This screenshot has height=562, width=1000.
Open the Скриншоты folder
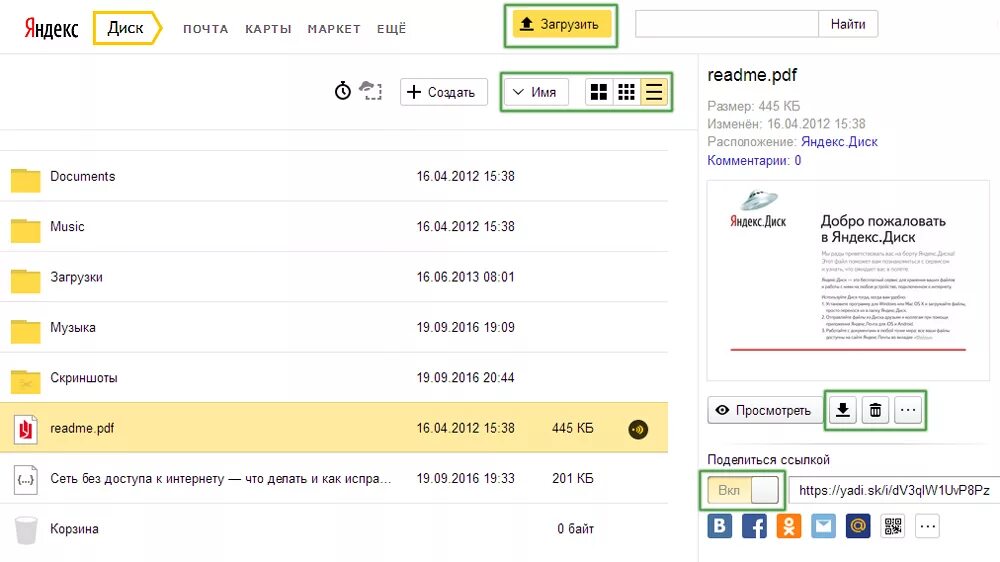coord(334,378)
